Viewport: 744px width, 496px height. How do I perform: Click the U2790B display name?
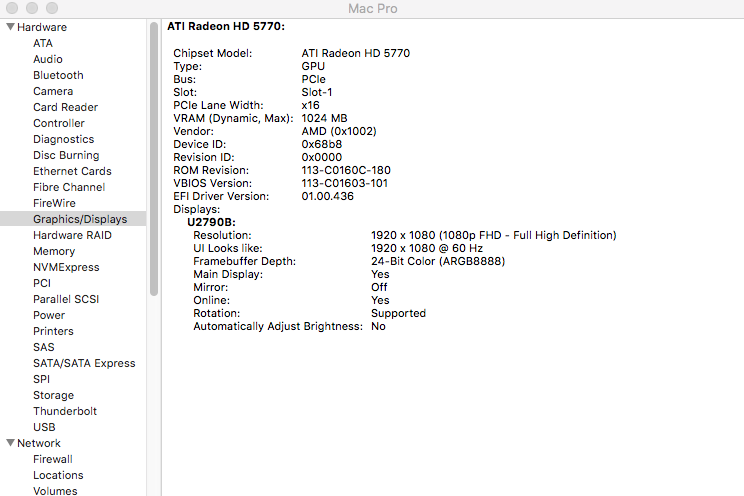pos(211,222)
